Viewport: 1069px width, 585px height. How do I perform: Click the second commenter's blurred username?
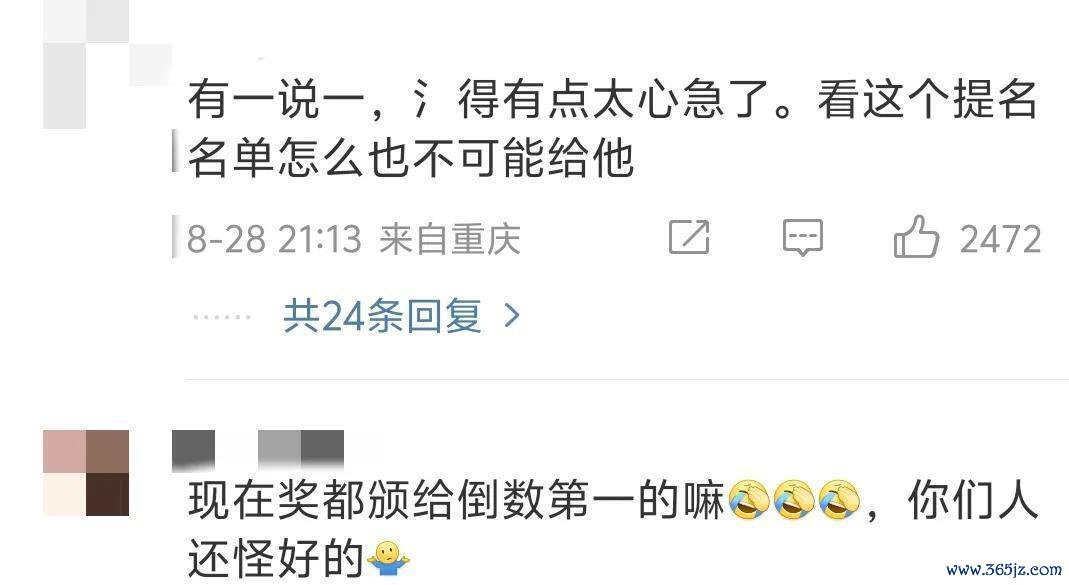point(258,451)
